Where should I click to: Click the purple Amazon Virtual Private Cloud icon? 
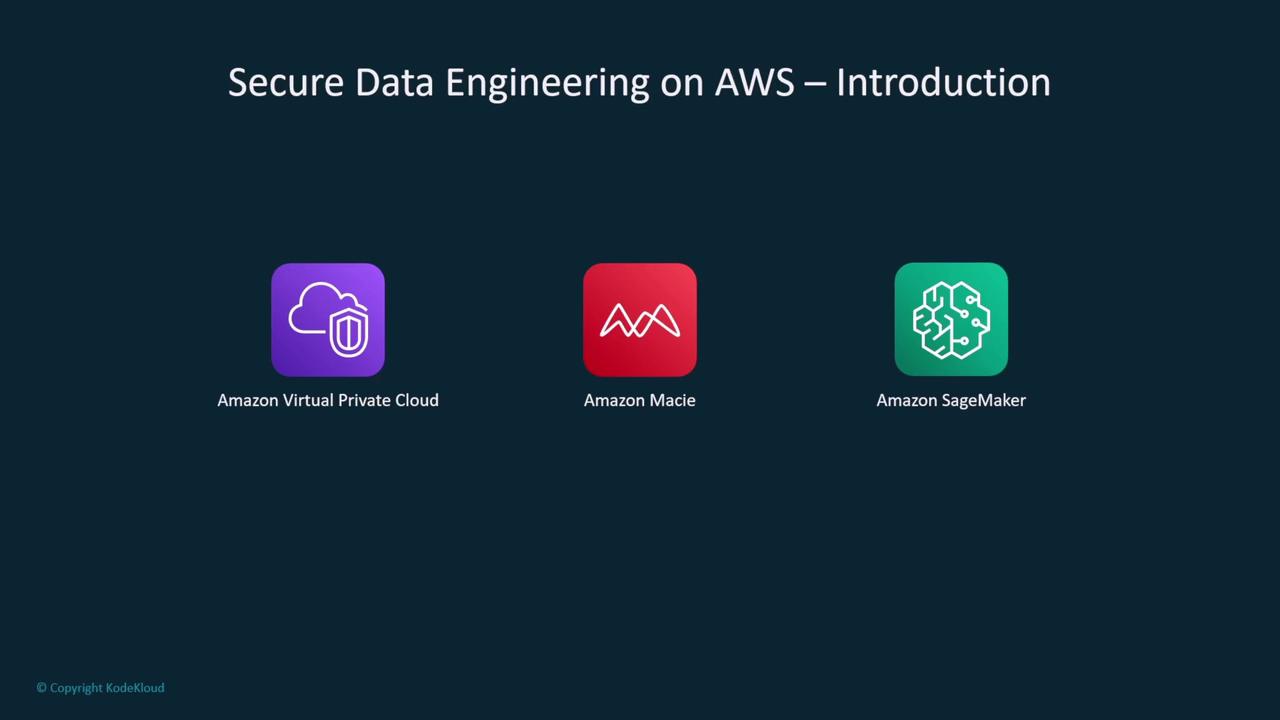coord(328,320)
